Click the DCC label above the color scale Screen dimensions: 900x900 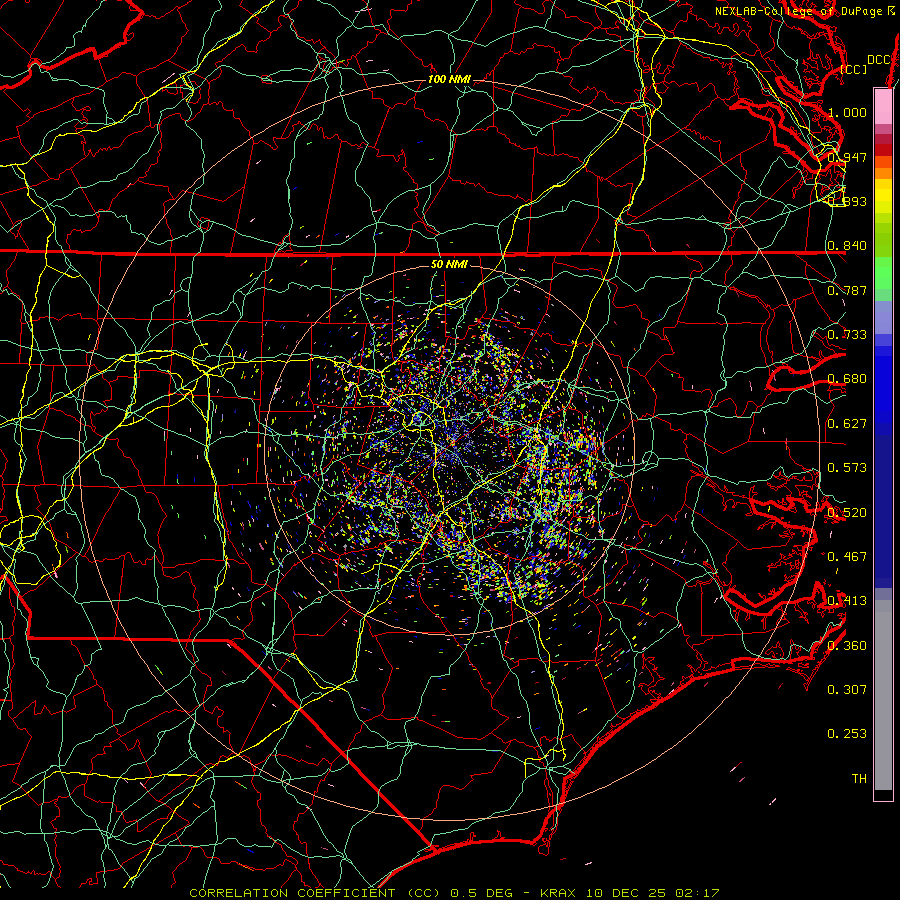click(879, 60)
